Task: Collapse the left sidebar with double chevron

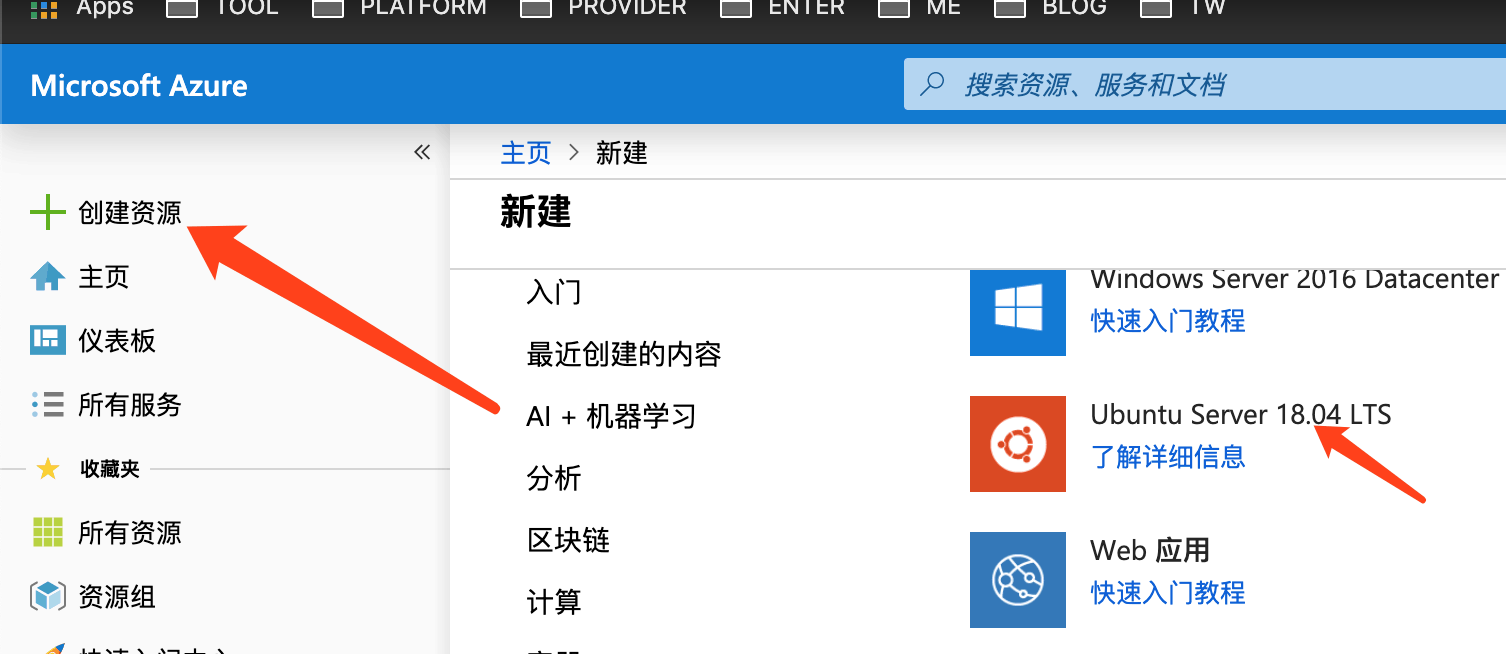Action: click(x=422, y=152)
